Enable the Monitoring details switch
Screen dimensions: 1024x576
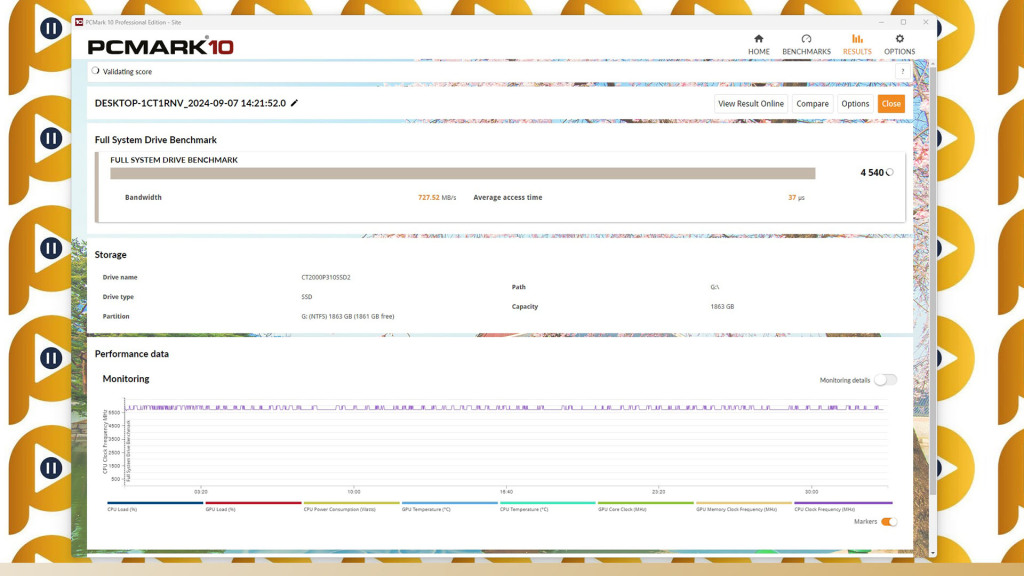[x=886, y=380]
